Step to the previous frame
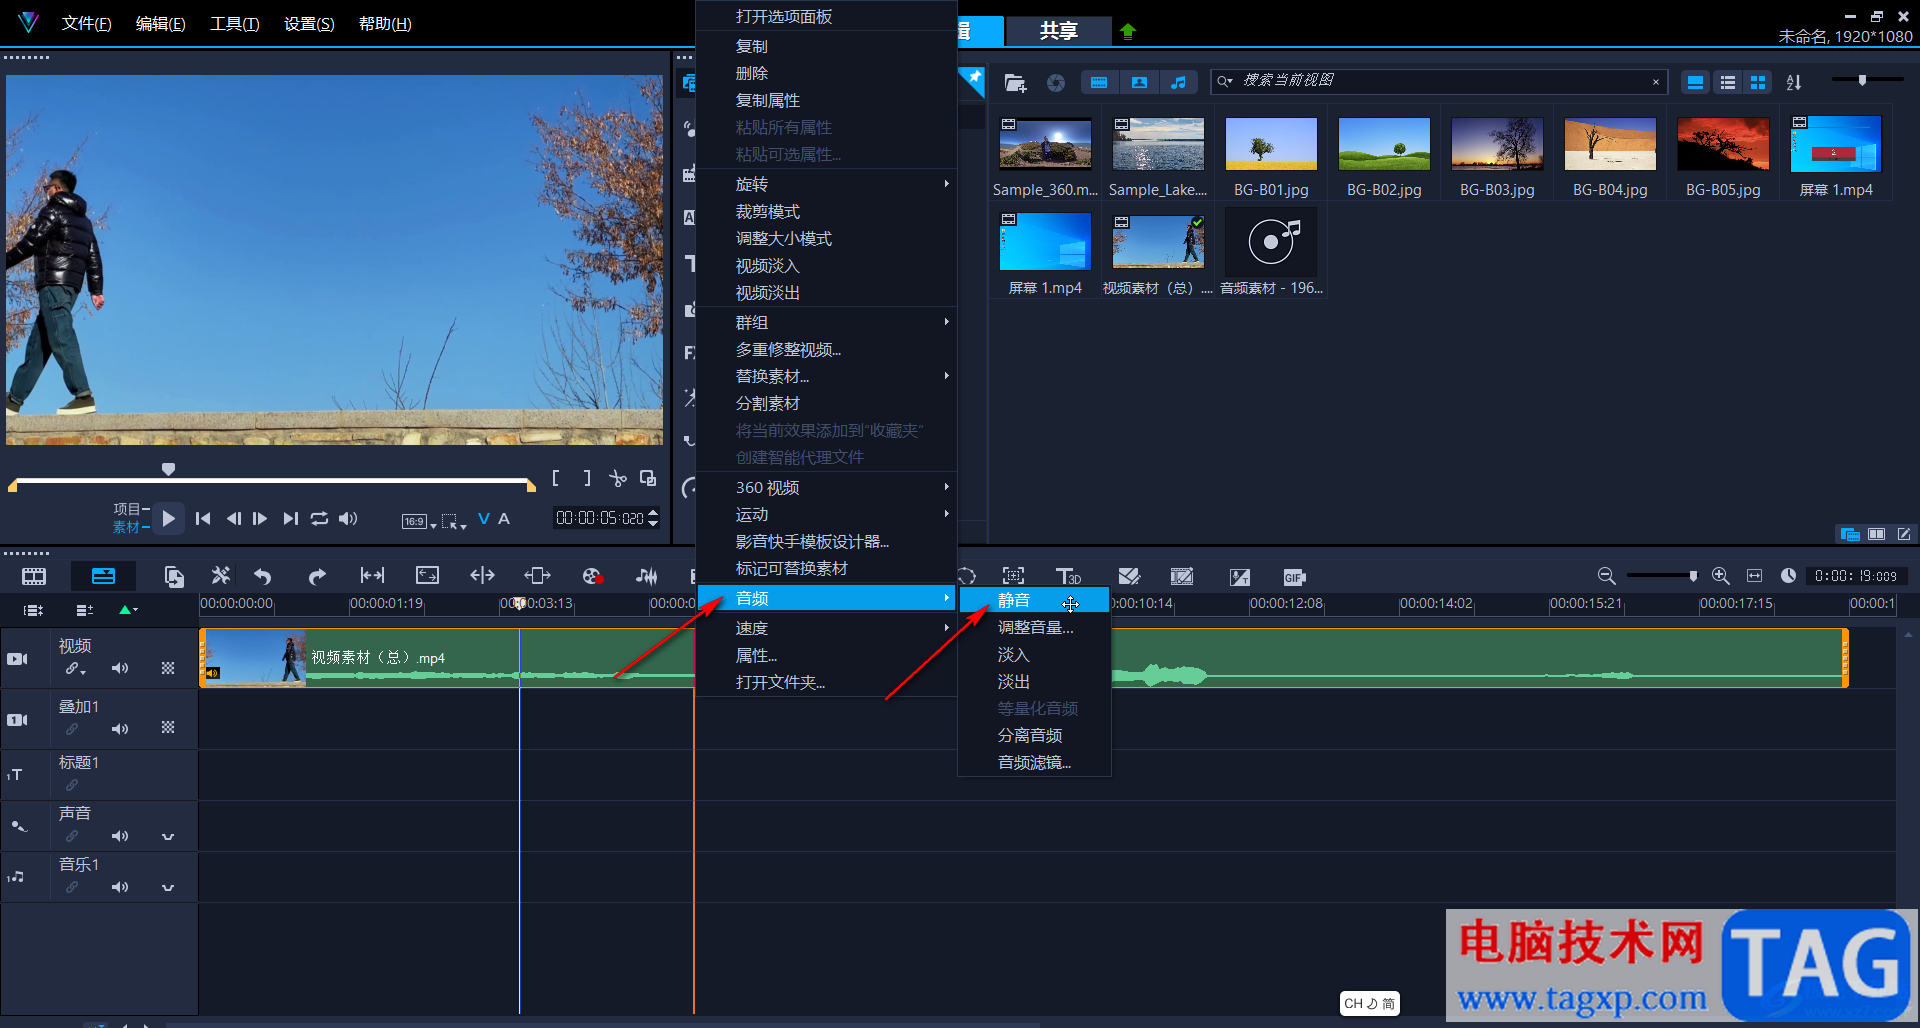The width and height of the screenshot is (1920, 1028). click(233, 518)
